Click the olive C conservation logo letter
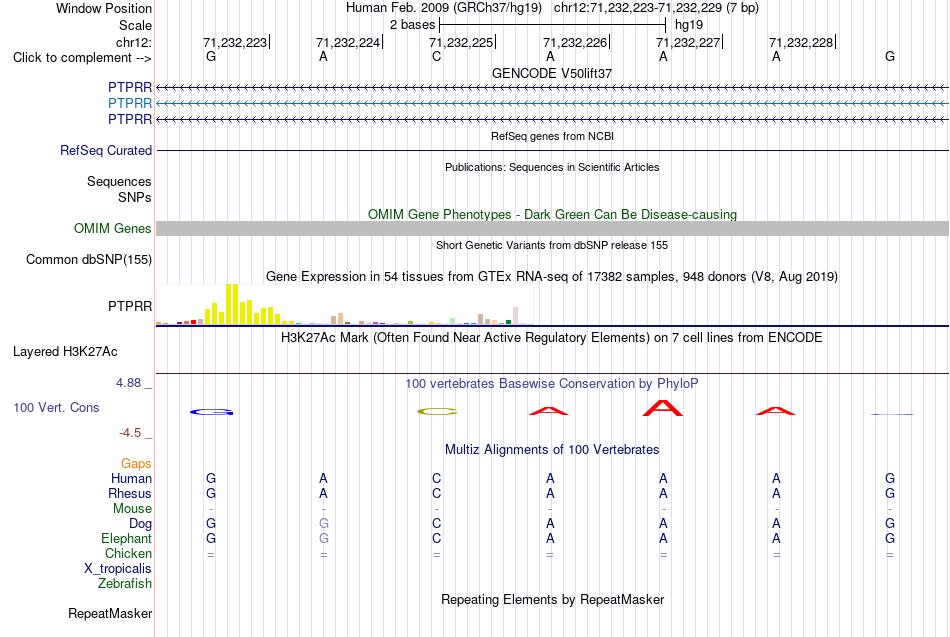Screen dimensions: 950x637 coord(437,412)
